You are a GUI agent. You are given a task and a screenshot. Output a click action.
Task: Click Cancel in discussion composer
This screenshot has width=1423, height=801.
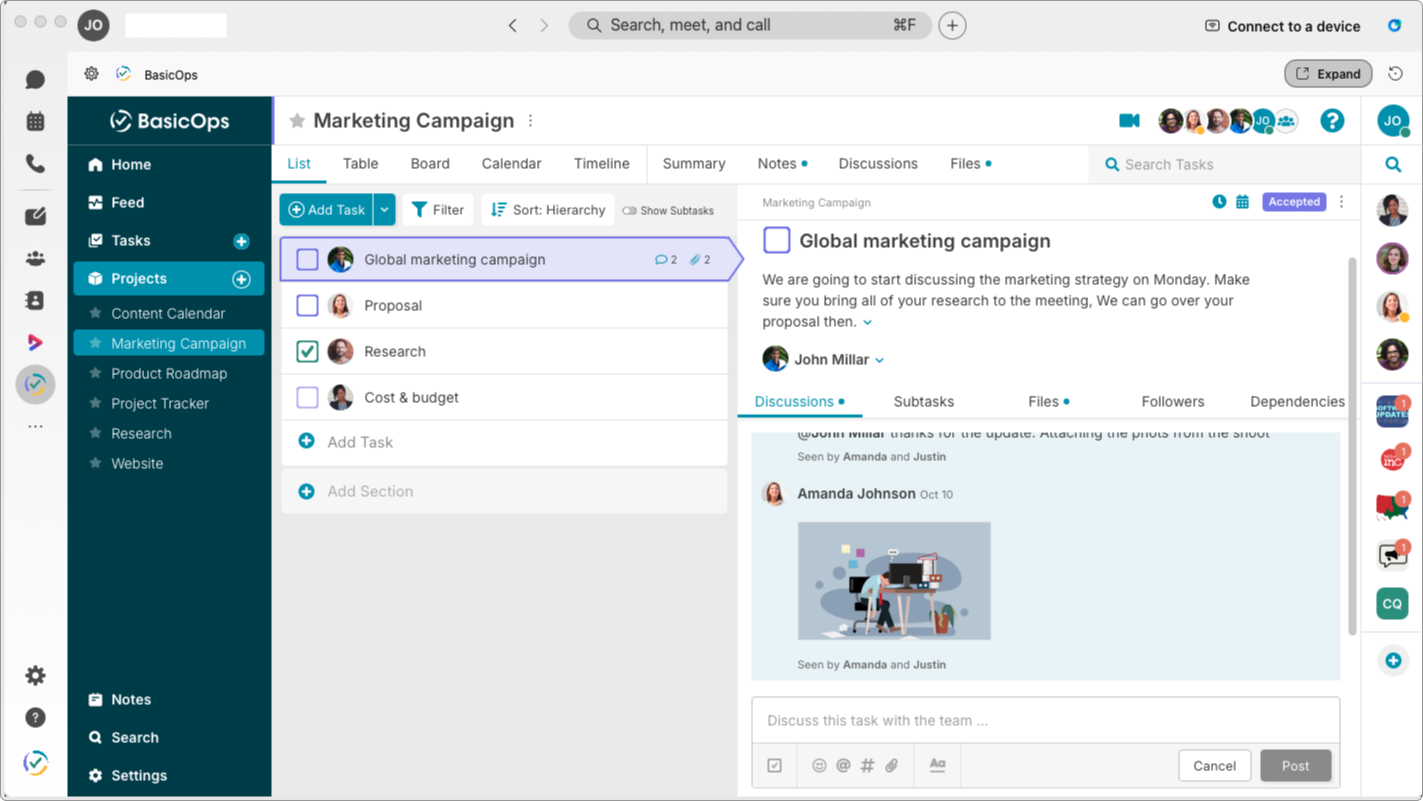1214,766
